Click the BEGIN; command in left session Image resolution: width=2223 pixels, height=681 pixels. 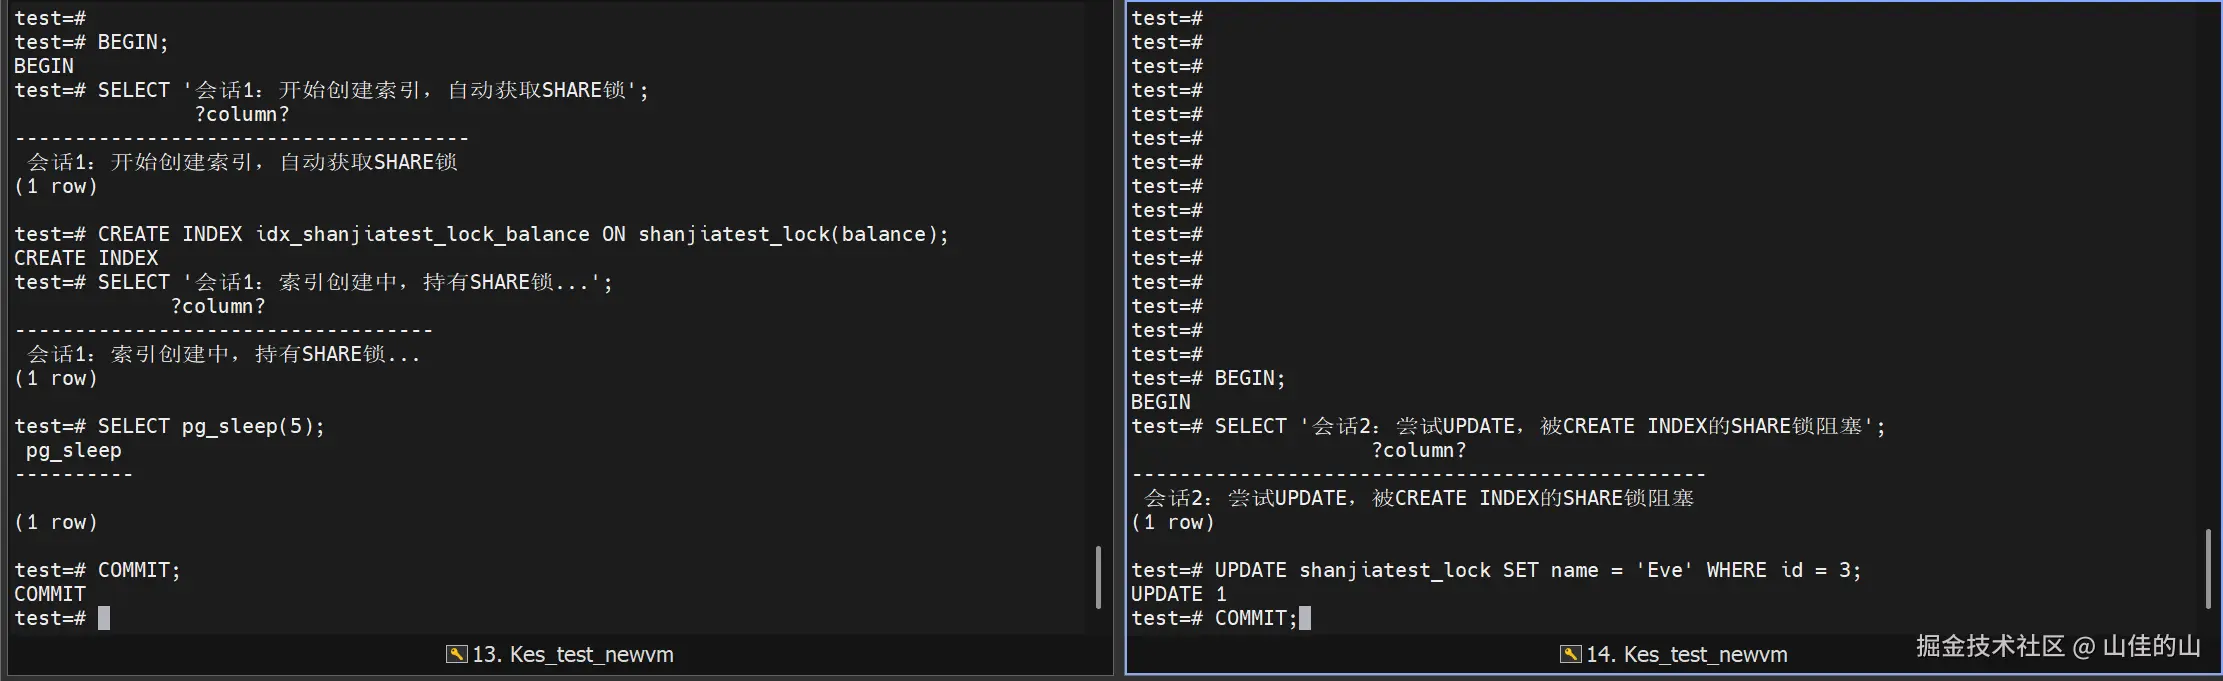pos(132,42)
